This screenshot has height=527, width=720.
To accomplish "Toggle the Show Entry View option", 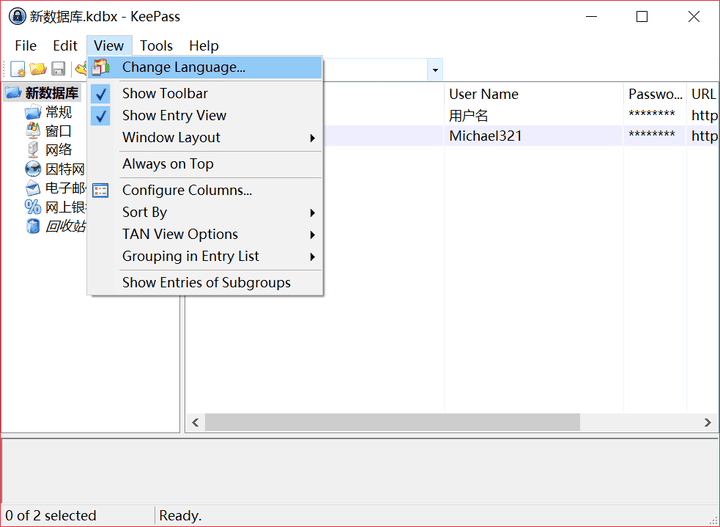I will coord(174,115).
